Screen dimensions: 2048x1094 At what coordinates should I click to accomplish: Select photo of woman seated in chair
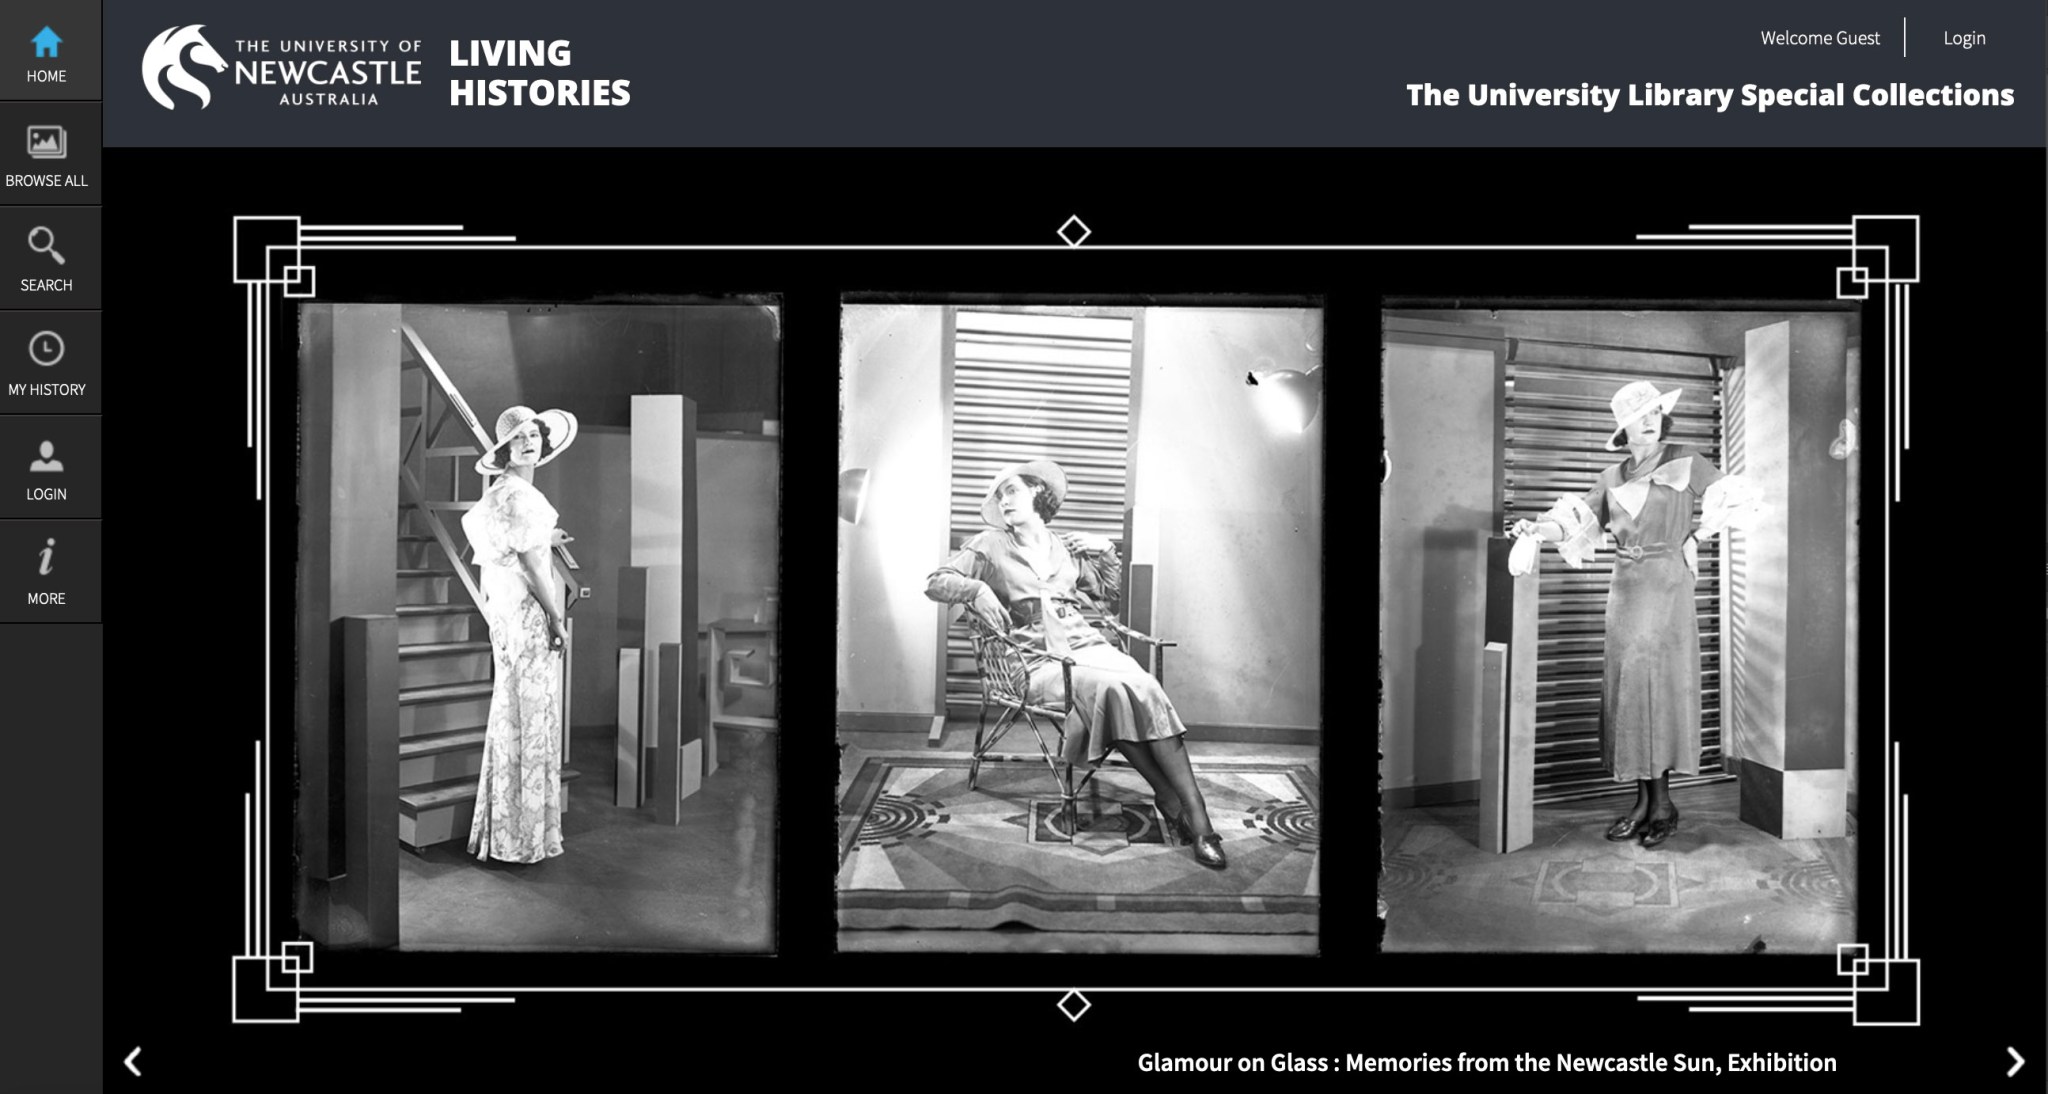[1080, 625]
